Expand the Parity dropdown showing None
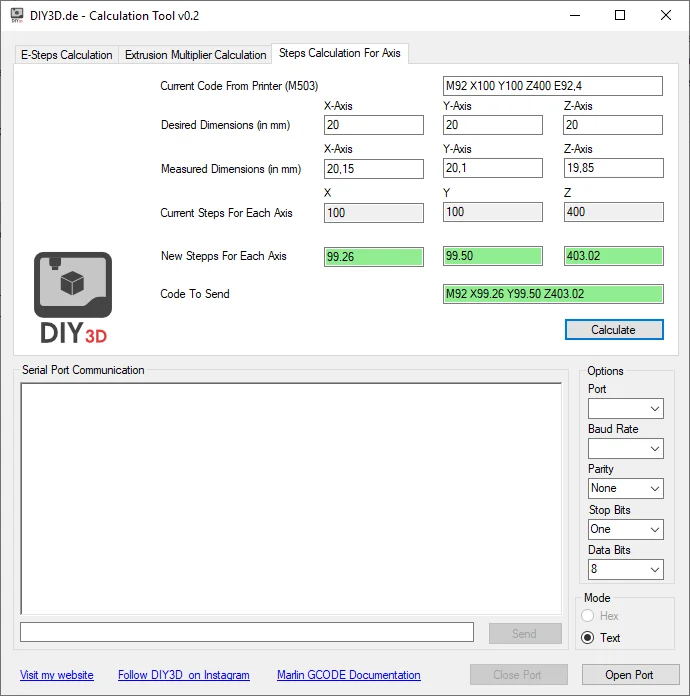This screenshot has width=690, height=696. point(626,488)
